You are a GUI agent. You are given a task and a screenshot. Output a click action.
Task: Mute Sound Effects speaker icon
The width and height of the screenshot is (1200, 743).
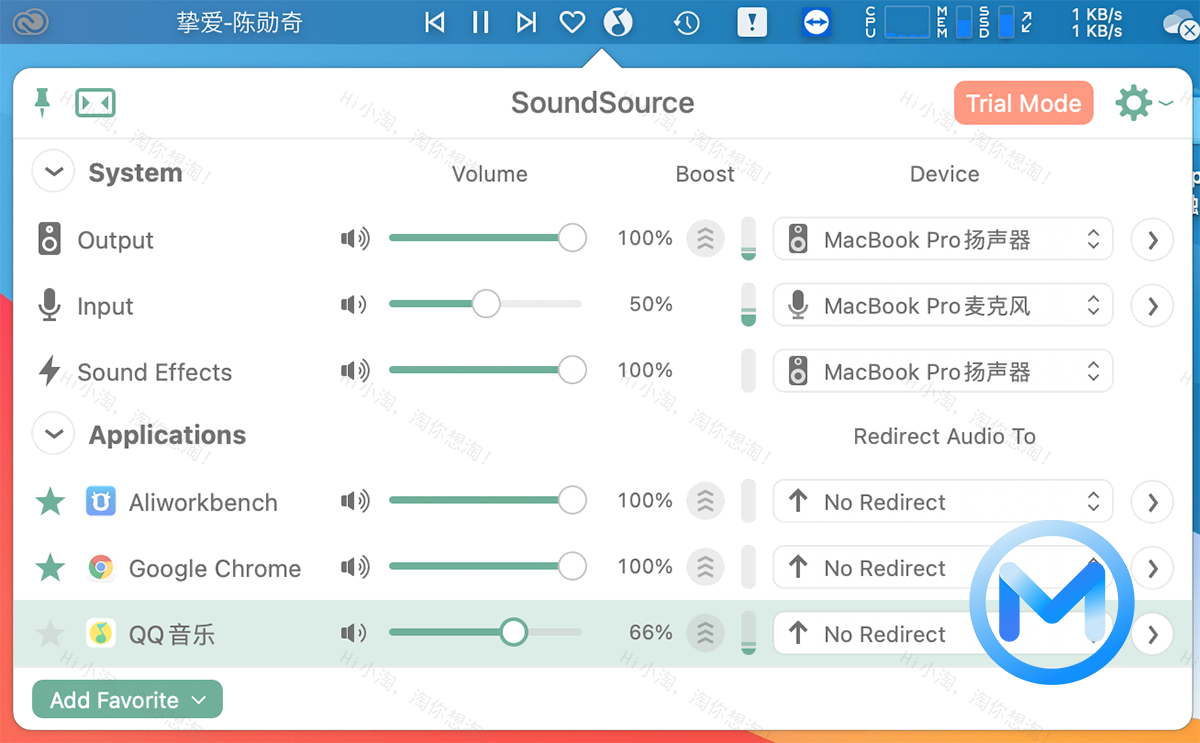tap(355, 370)
